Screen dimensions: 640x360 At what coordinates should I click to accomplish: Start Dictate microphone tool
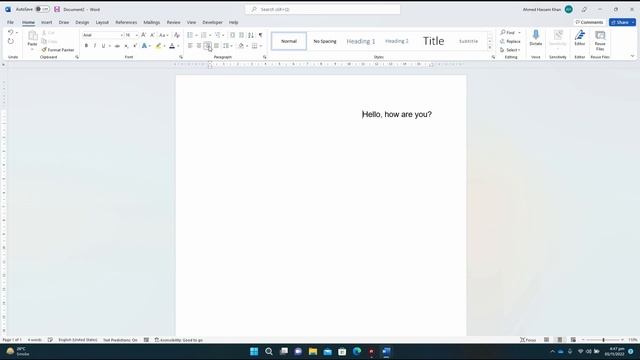pos(536,38)
